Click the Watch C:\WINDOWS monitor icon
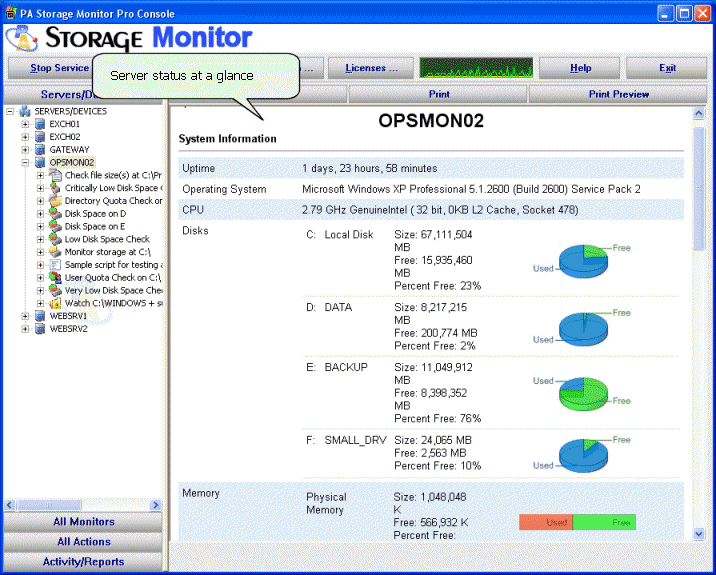Image resolution: width=716 pixels, height=575 pixels. [55, 303]
